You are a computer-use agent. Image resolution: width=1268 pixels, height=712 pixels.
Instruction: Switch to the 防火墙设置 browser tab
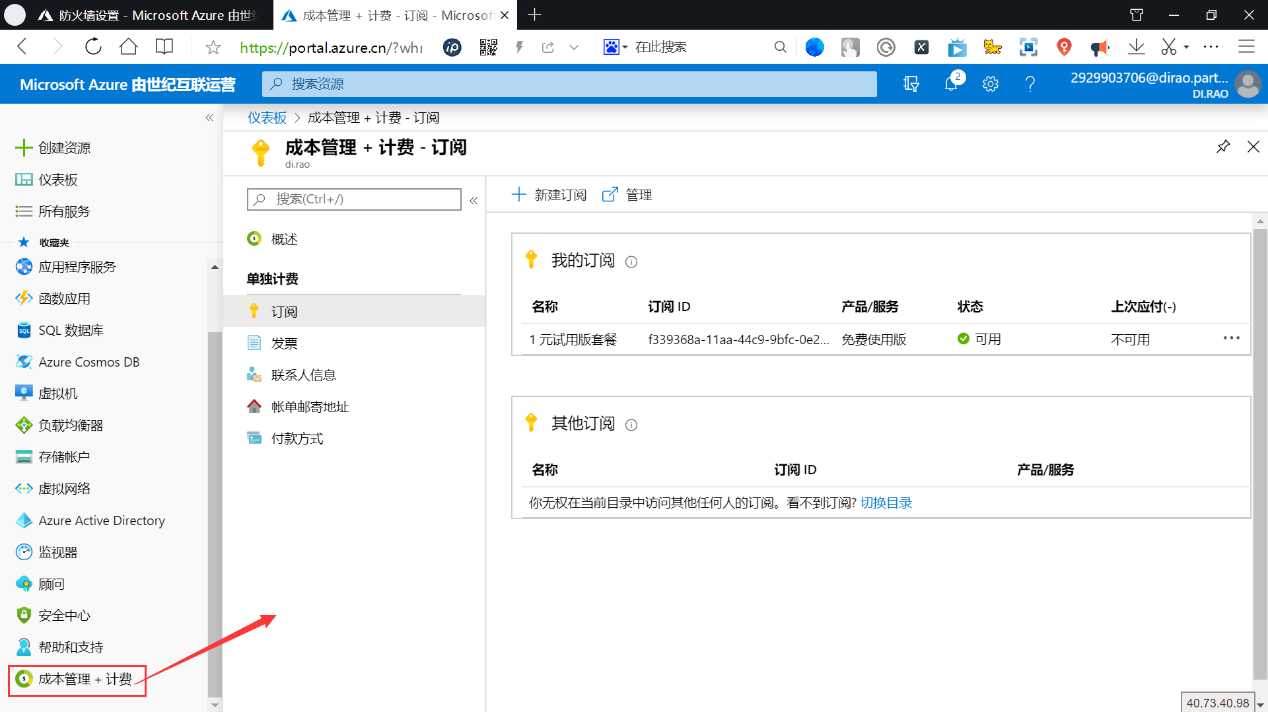coord(148,15)
